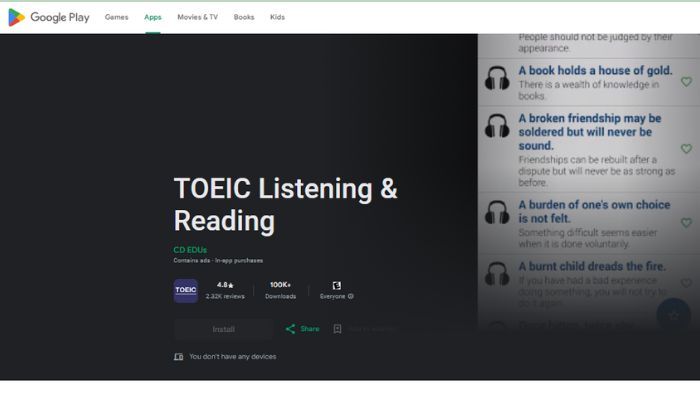Open the Kids tab
Screen dimensions: 700x400
(277, 17)
